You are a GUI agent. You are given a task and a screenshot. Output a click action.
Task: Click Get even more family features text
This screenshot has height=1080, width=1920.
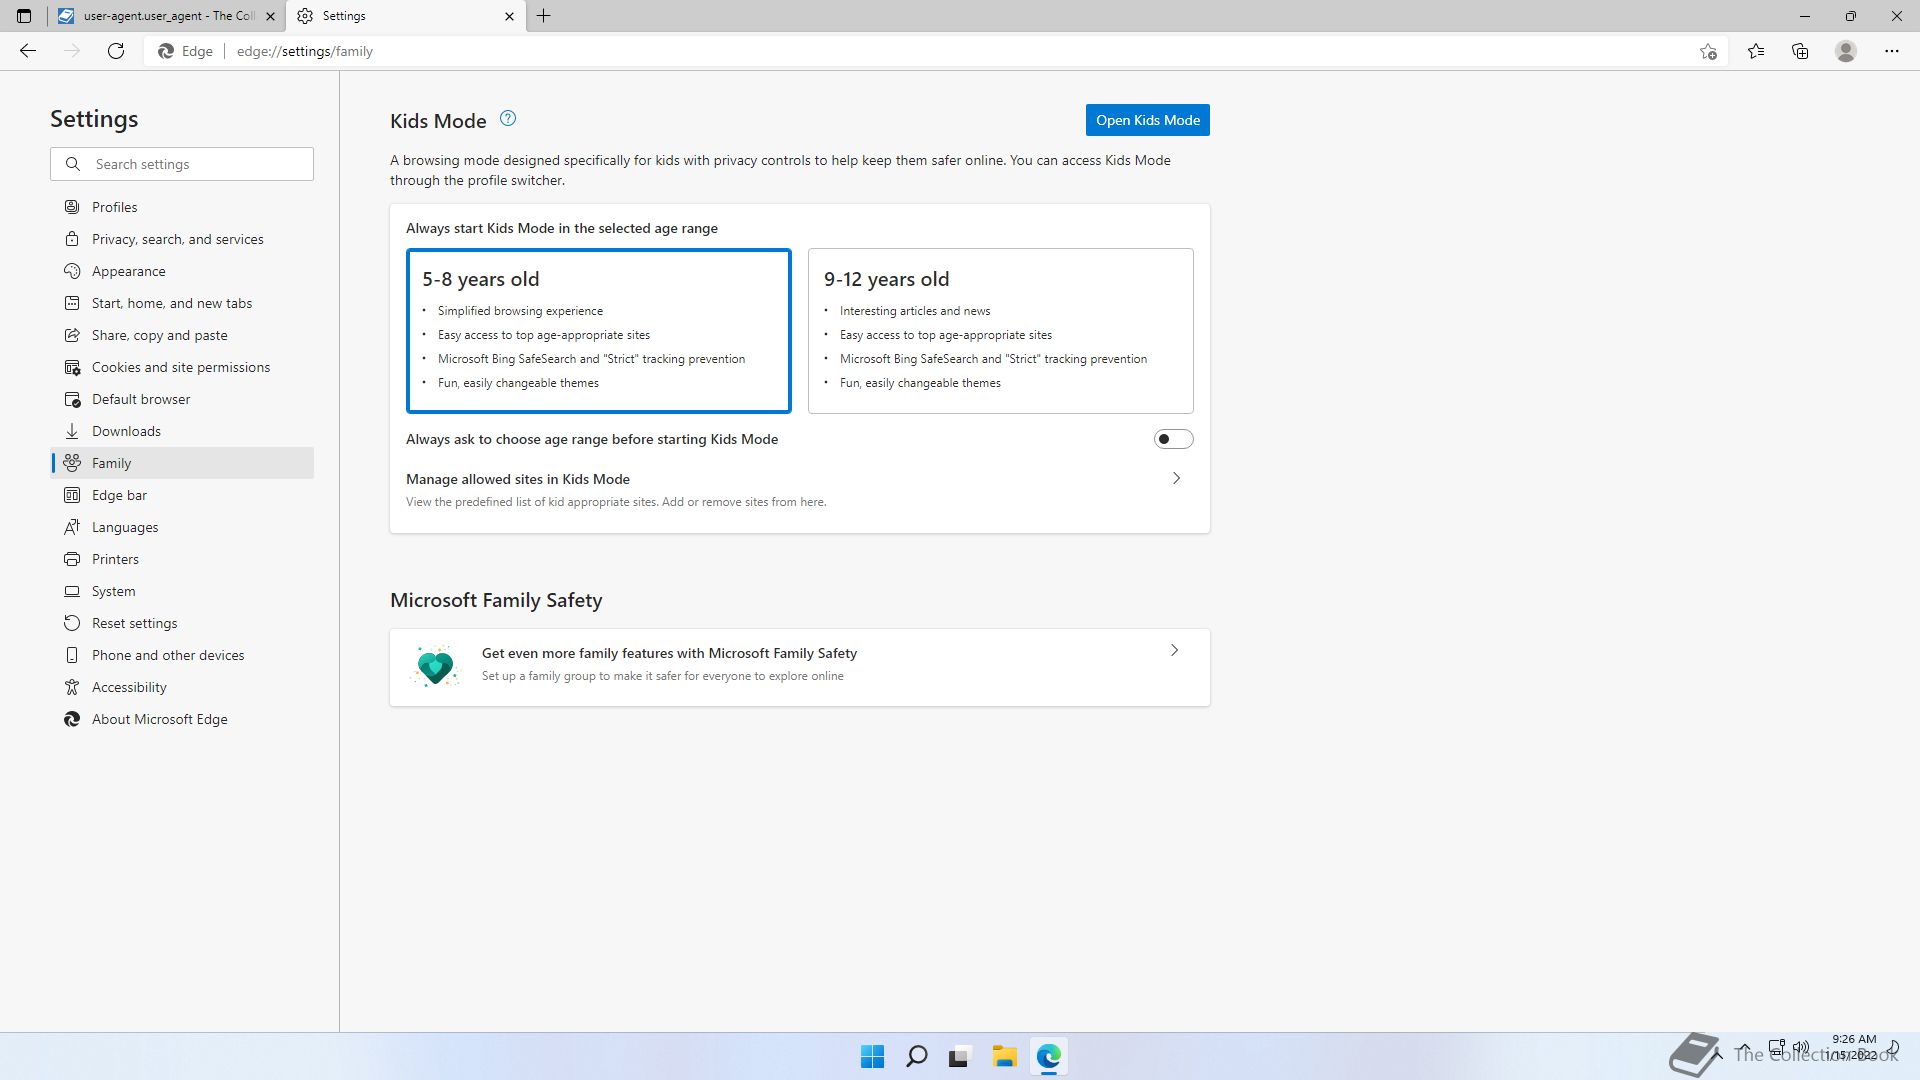669,653
